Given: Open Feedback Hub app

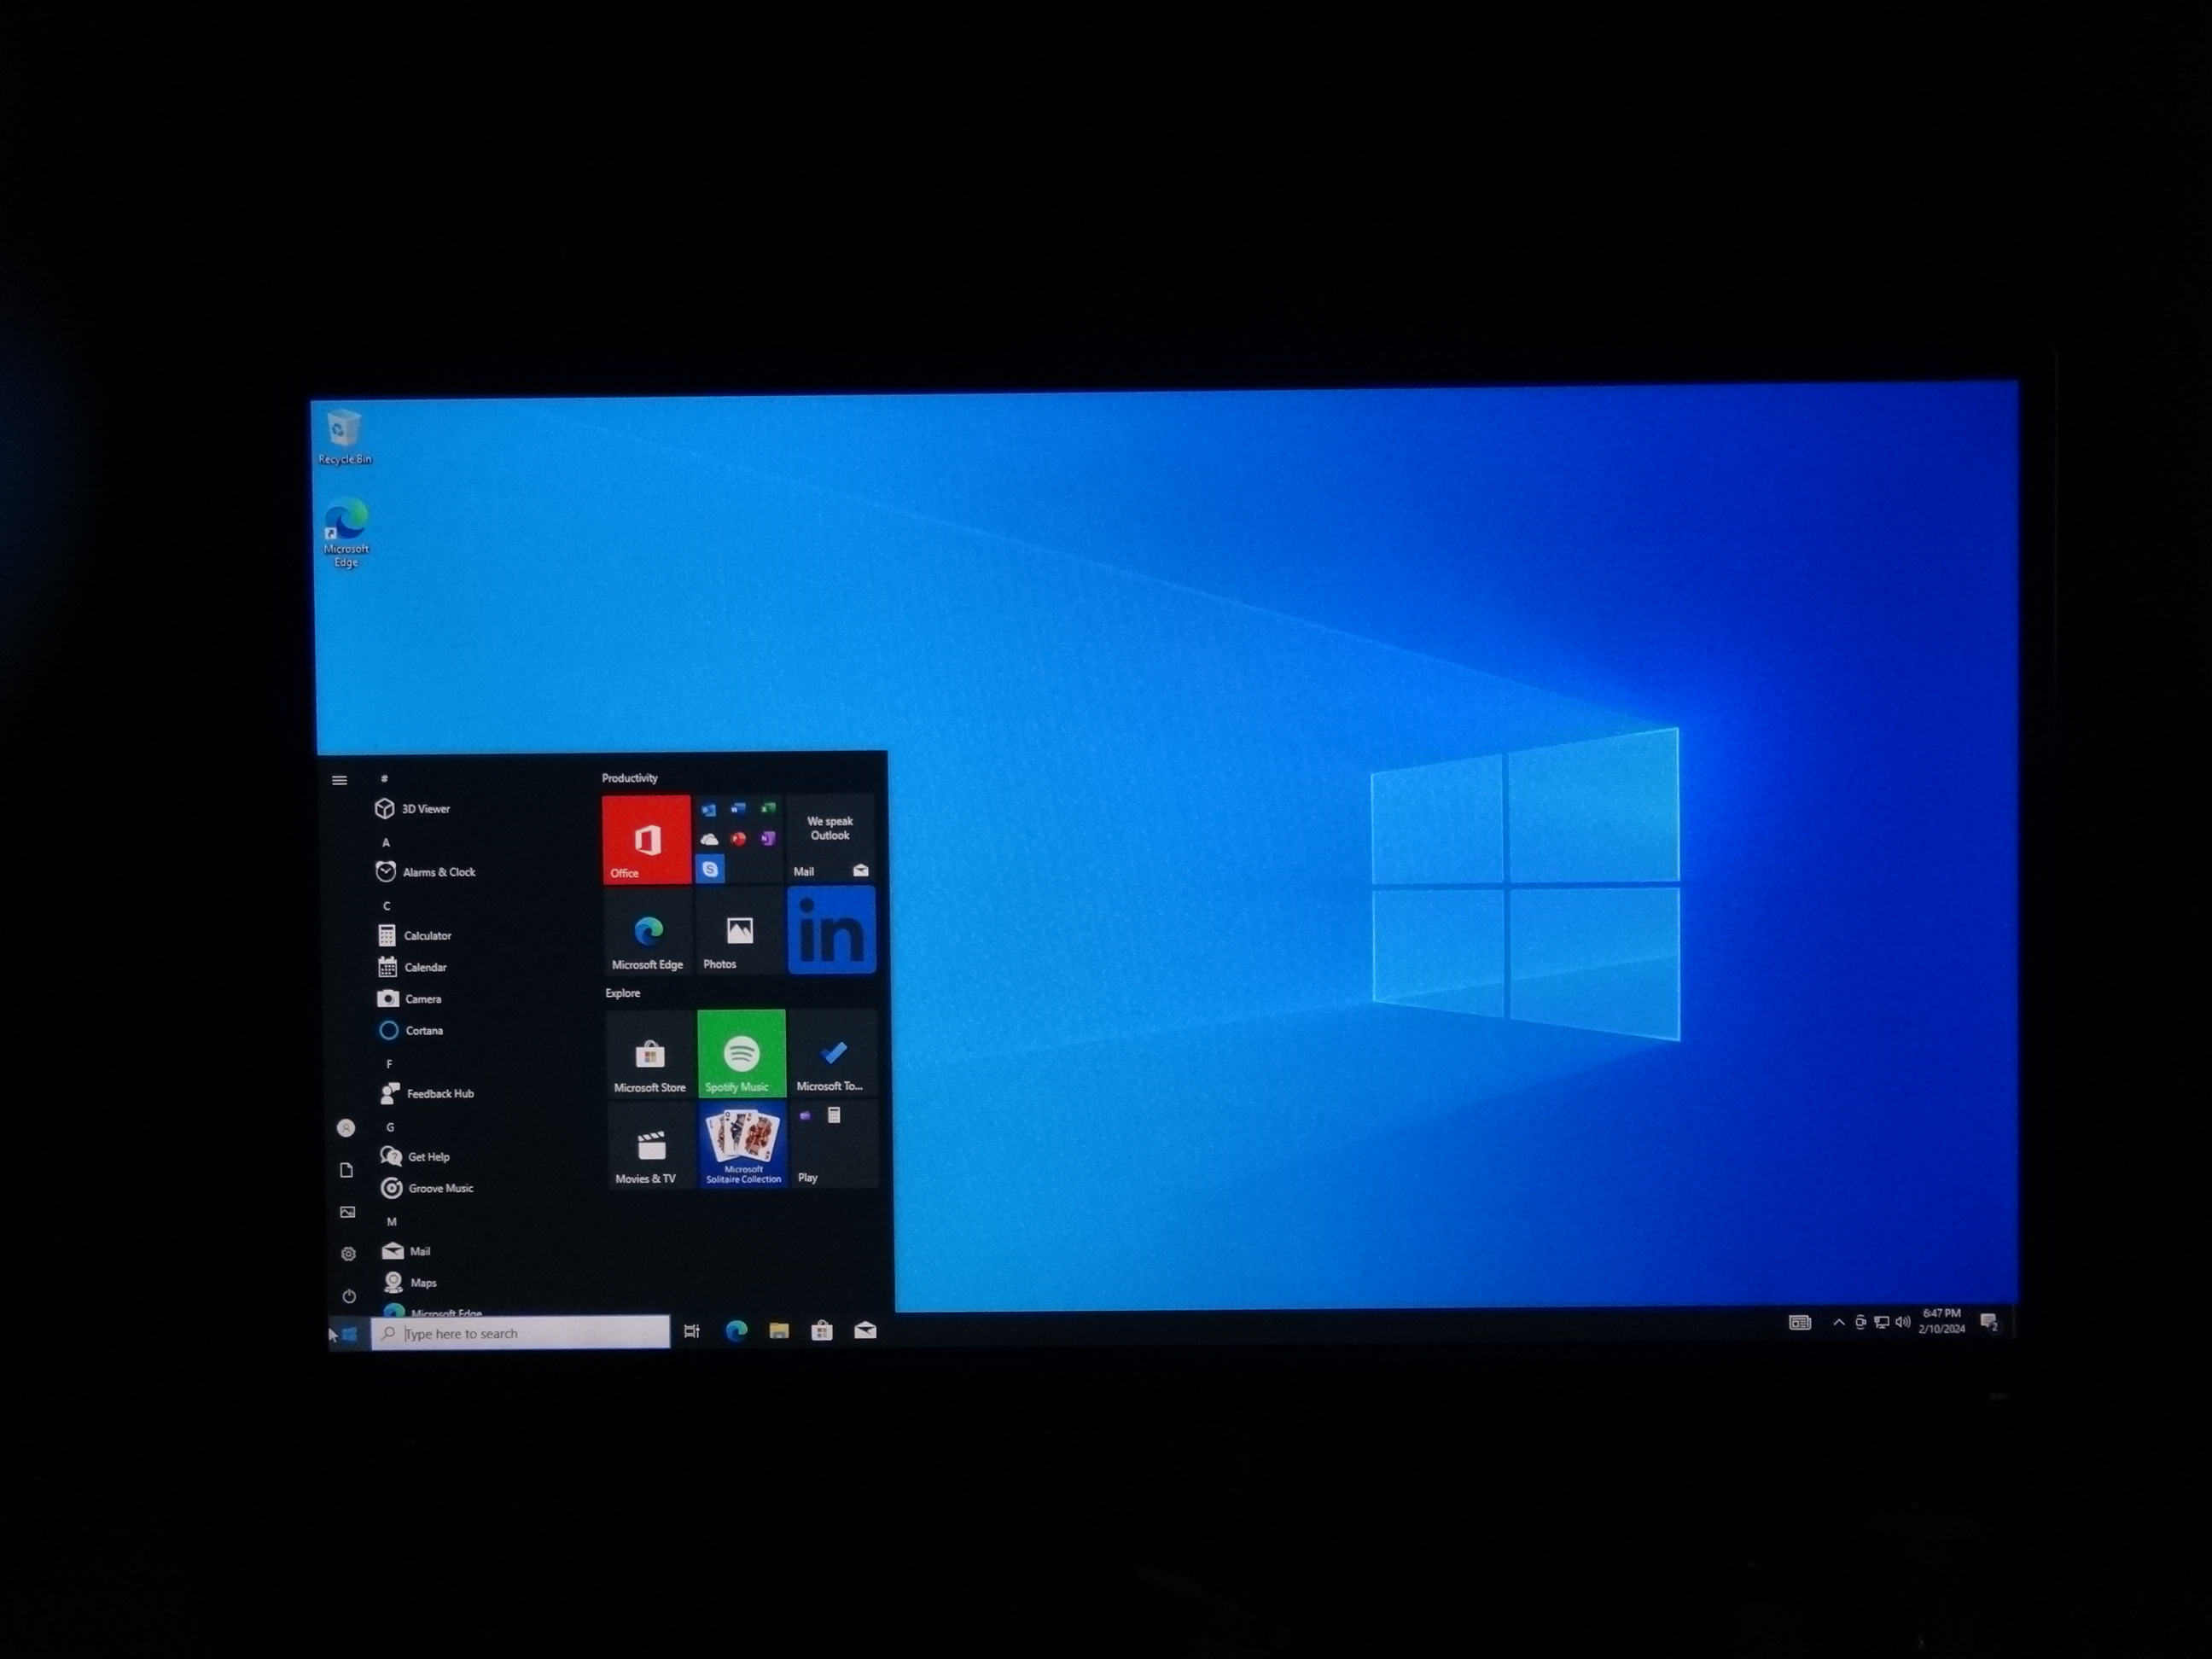Looking at the screenshot, I should (428, 1093).
